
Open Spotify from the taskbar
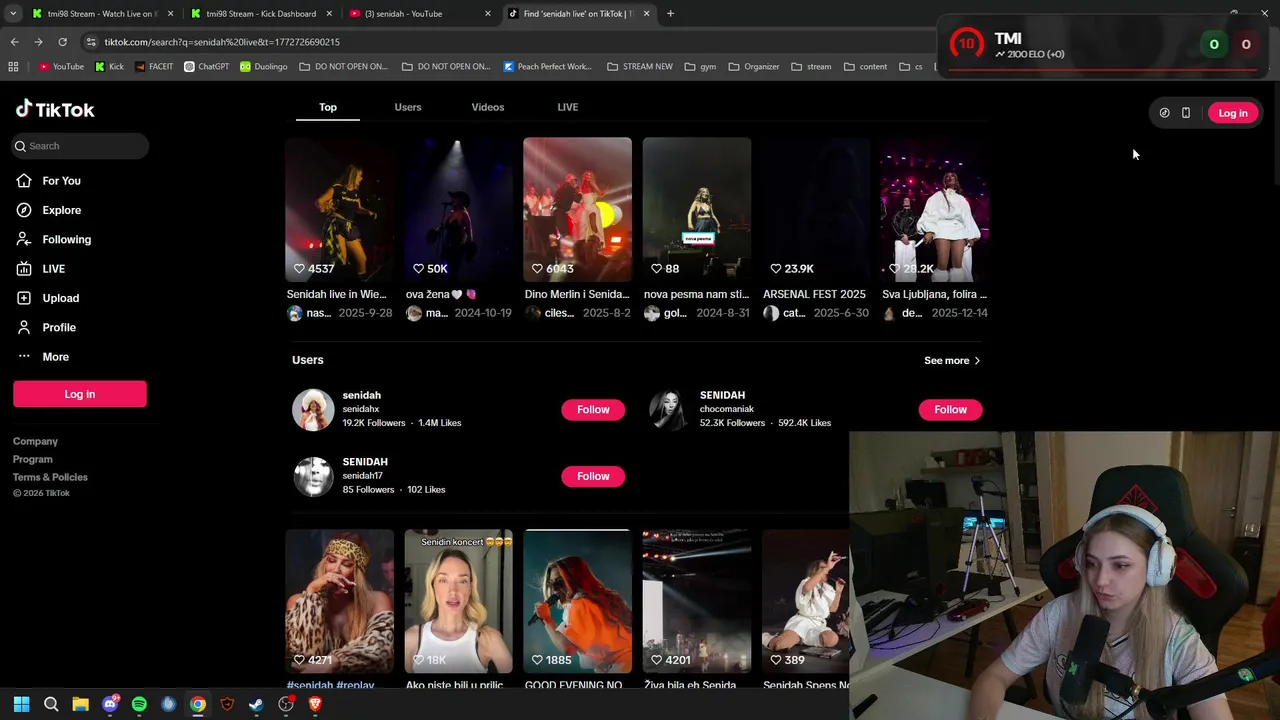[139, 704]
